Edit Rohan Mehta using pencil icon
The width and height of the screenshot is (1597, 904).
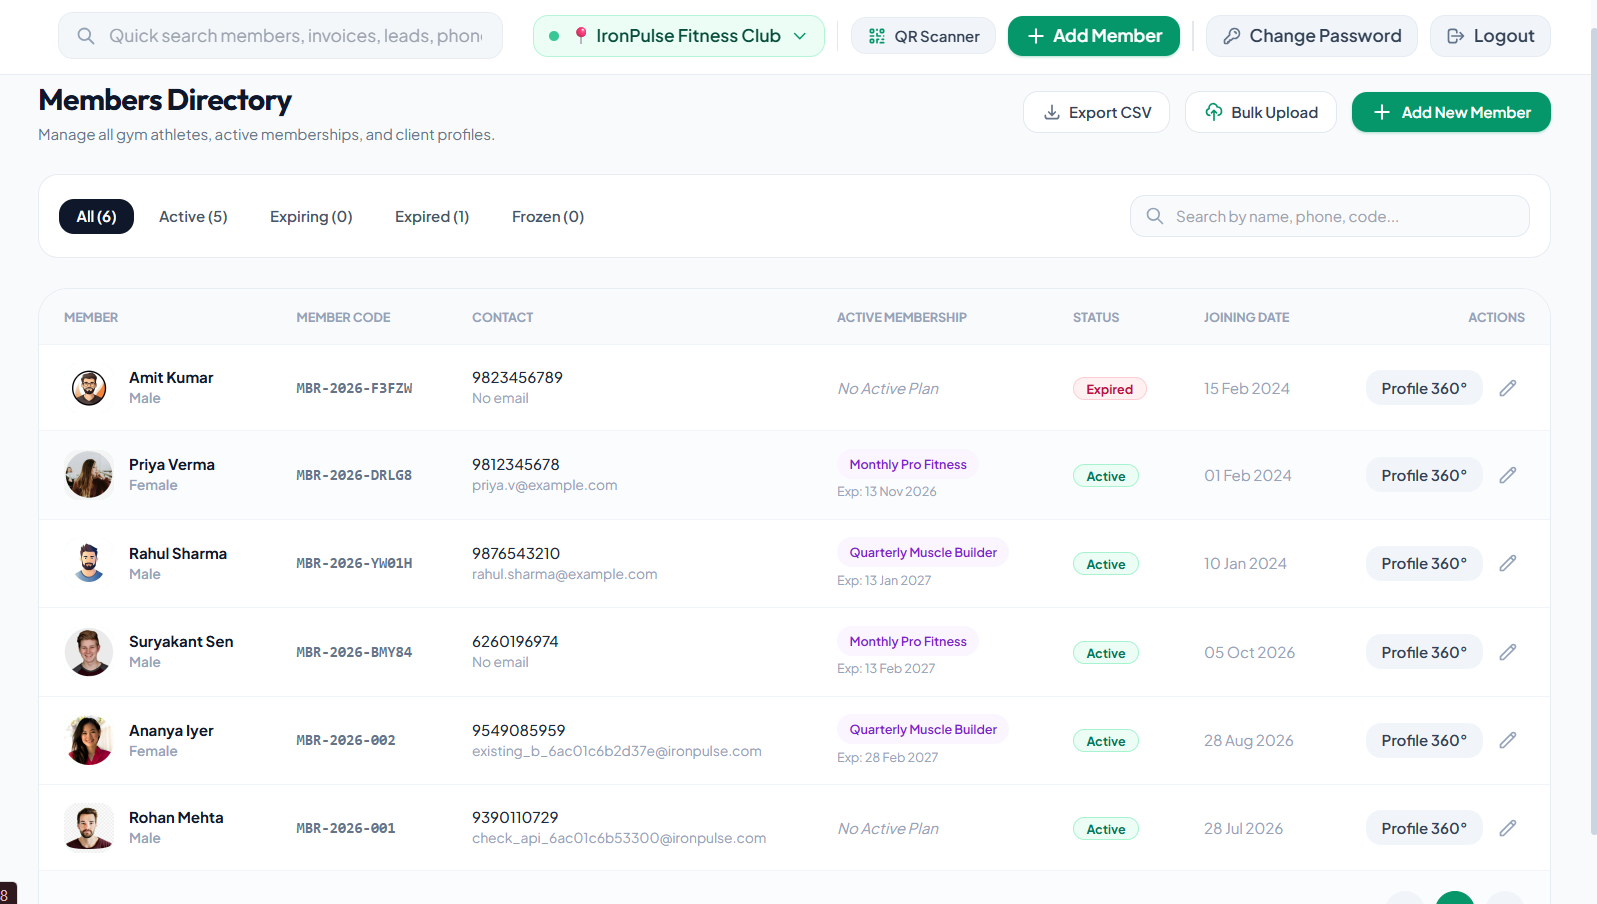pyautogui.click(x=1508, y=828)
